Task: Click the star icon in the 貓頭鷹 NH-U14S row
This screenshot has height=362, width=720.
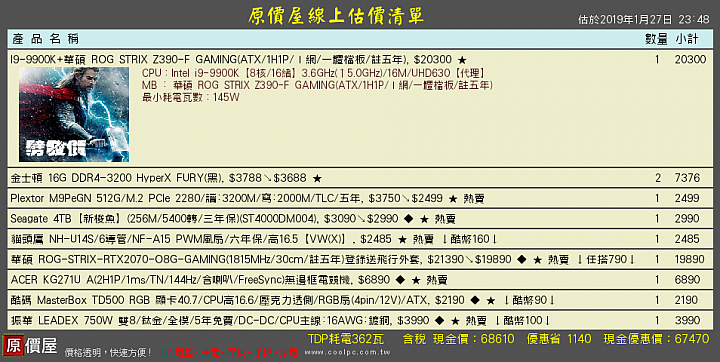Action: point(402,239)
